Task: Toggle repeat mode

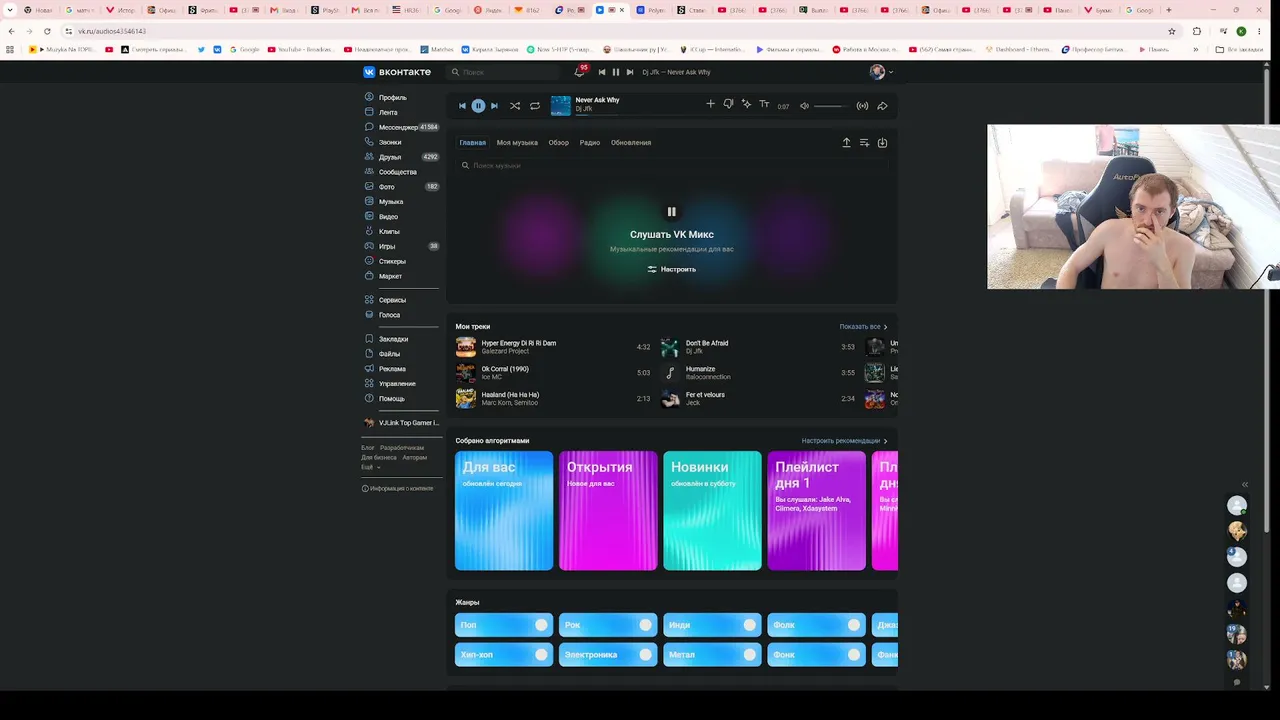Action: [x=535, y=105]
